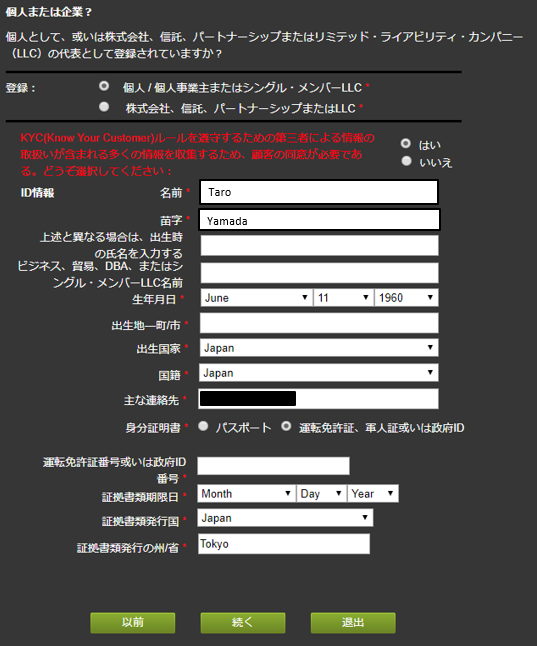The width and height of the screenshot is (537, 646).
Task: Click the red KYC(Know Your Customer) notice text
Action: [197, 154]
